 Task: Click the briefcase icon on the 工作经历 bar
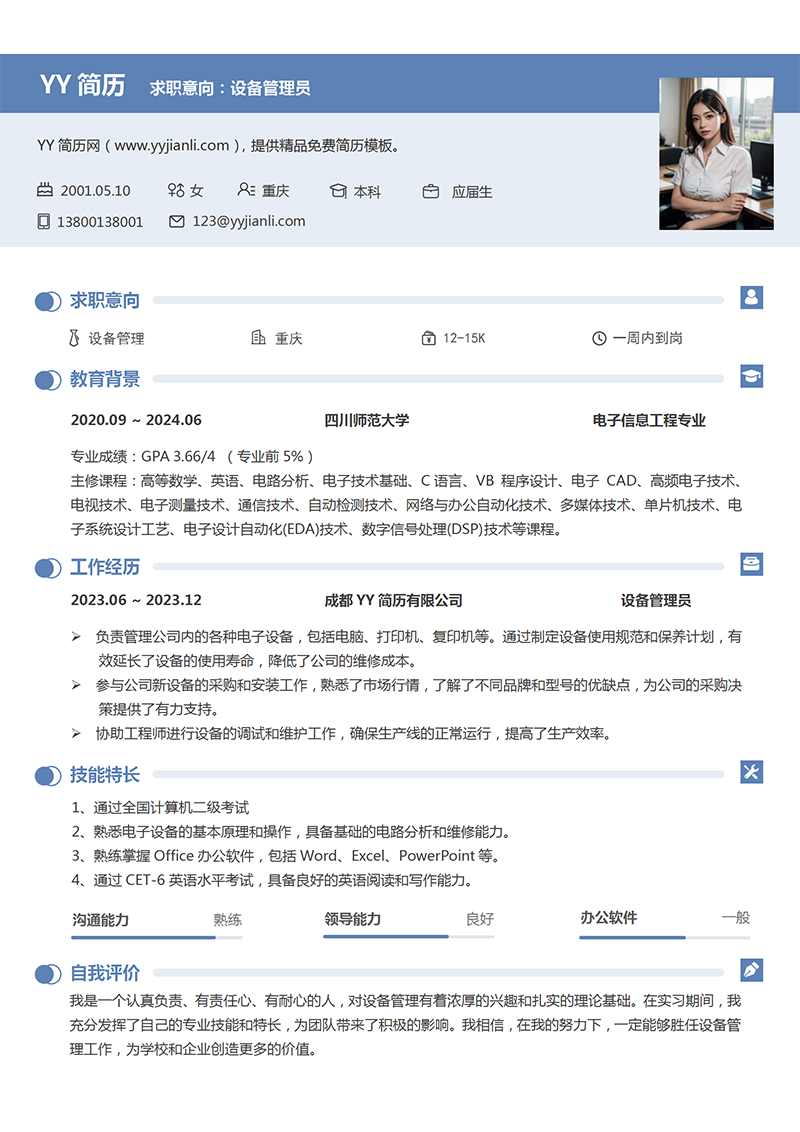pos(751,562)
